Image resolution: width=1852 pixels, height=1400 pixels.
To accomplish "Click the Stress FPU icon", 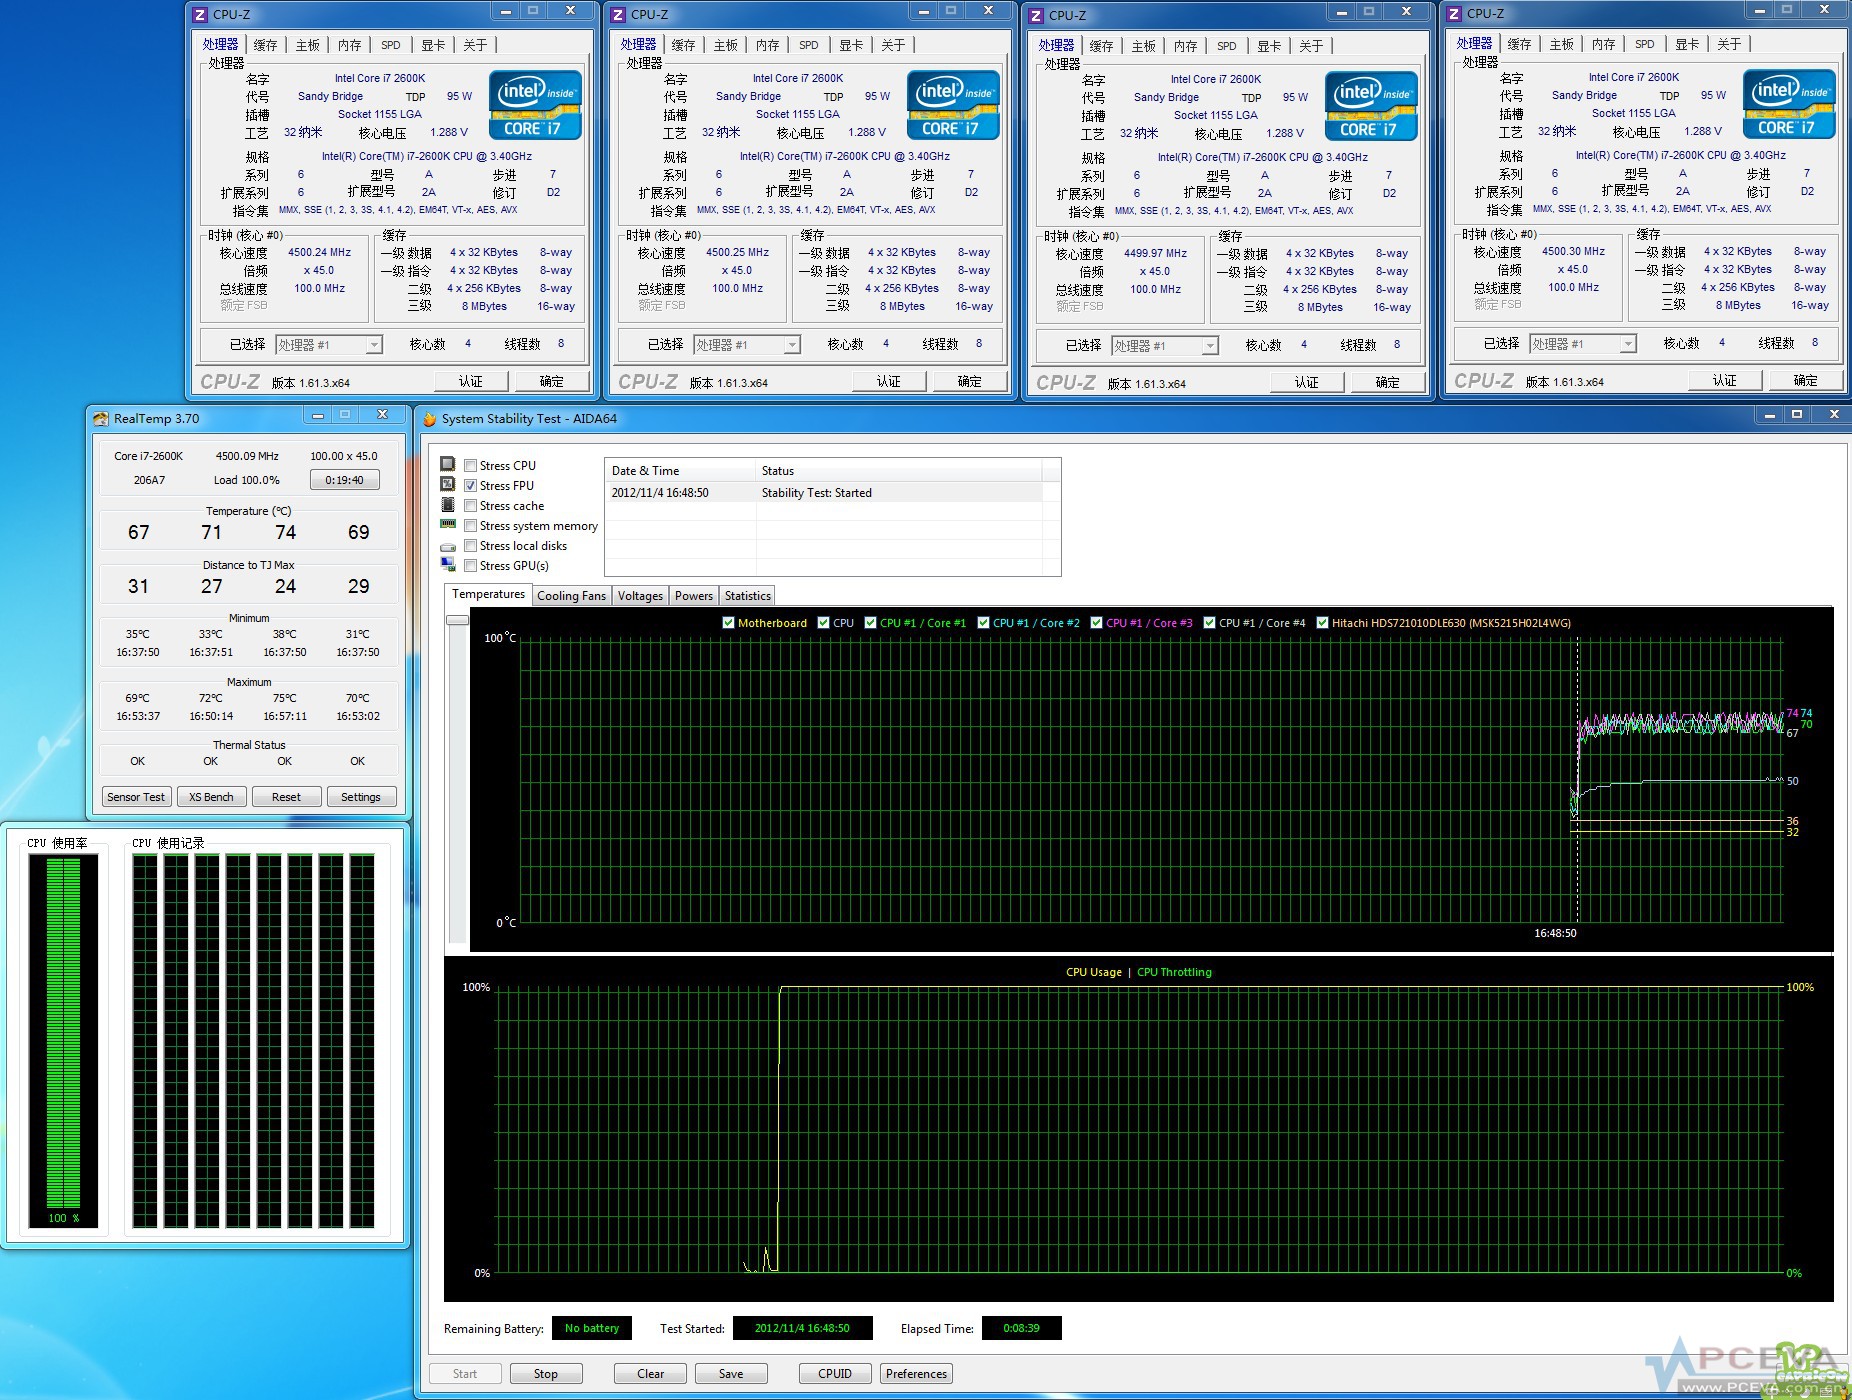I will pos(448,484).
